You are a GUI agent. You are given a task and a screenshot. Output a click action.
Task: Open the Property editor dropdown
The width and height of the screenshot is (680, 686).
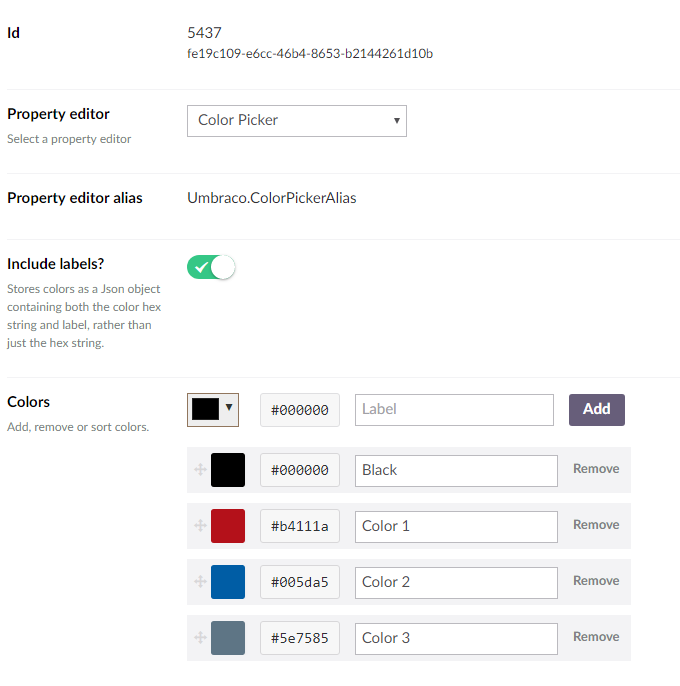tap(297, 120)
